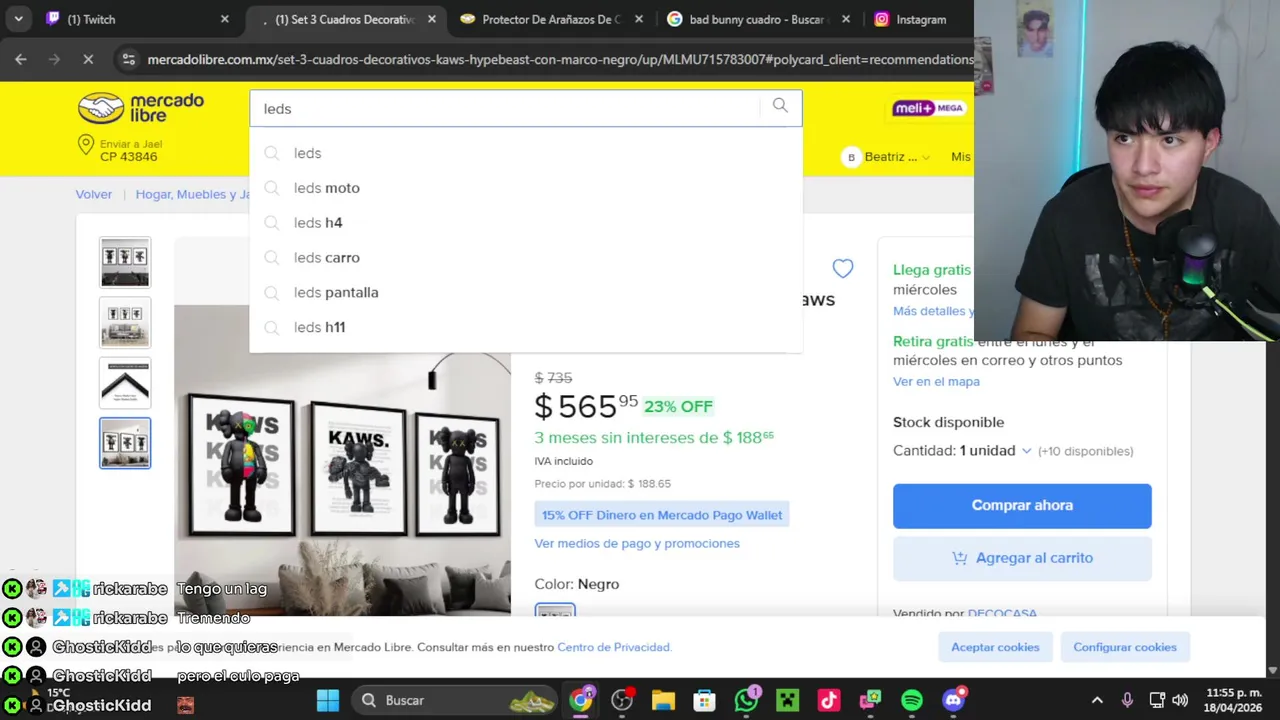The image size is (1280, 720).
Task: Open Minecraft from the taskbar
Action: [x=788, y=700]
